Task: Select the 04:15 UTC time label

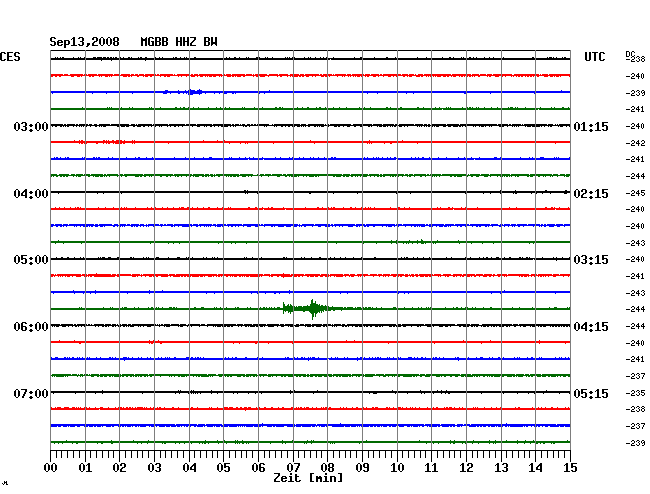Action: click(591, 327)
